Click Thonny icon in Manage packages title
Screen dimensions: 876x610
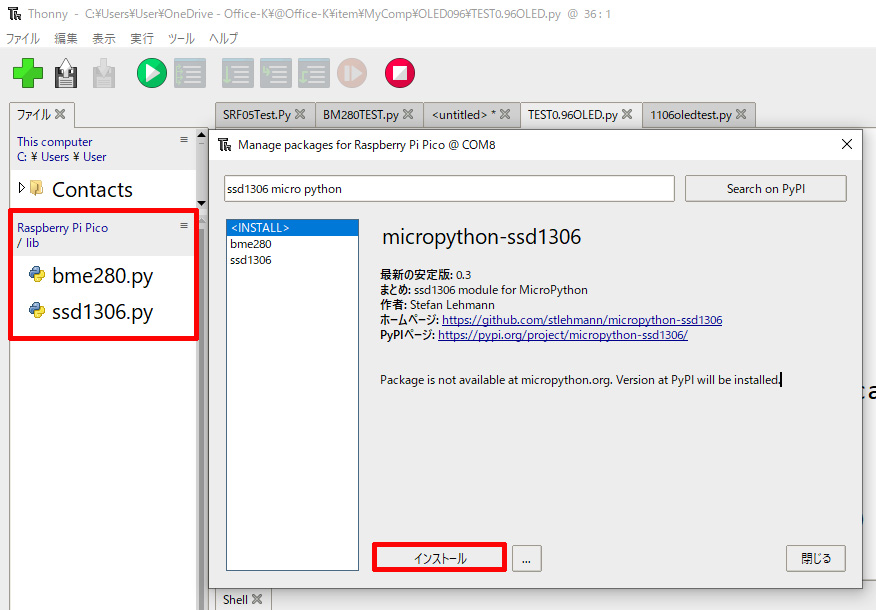(x=225, y=145)
